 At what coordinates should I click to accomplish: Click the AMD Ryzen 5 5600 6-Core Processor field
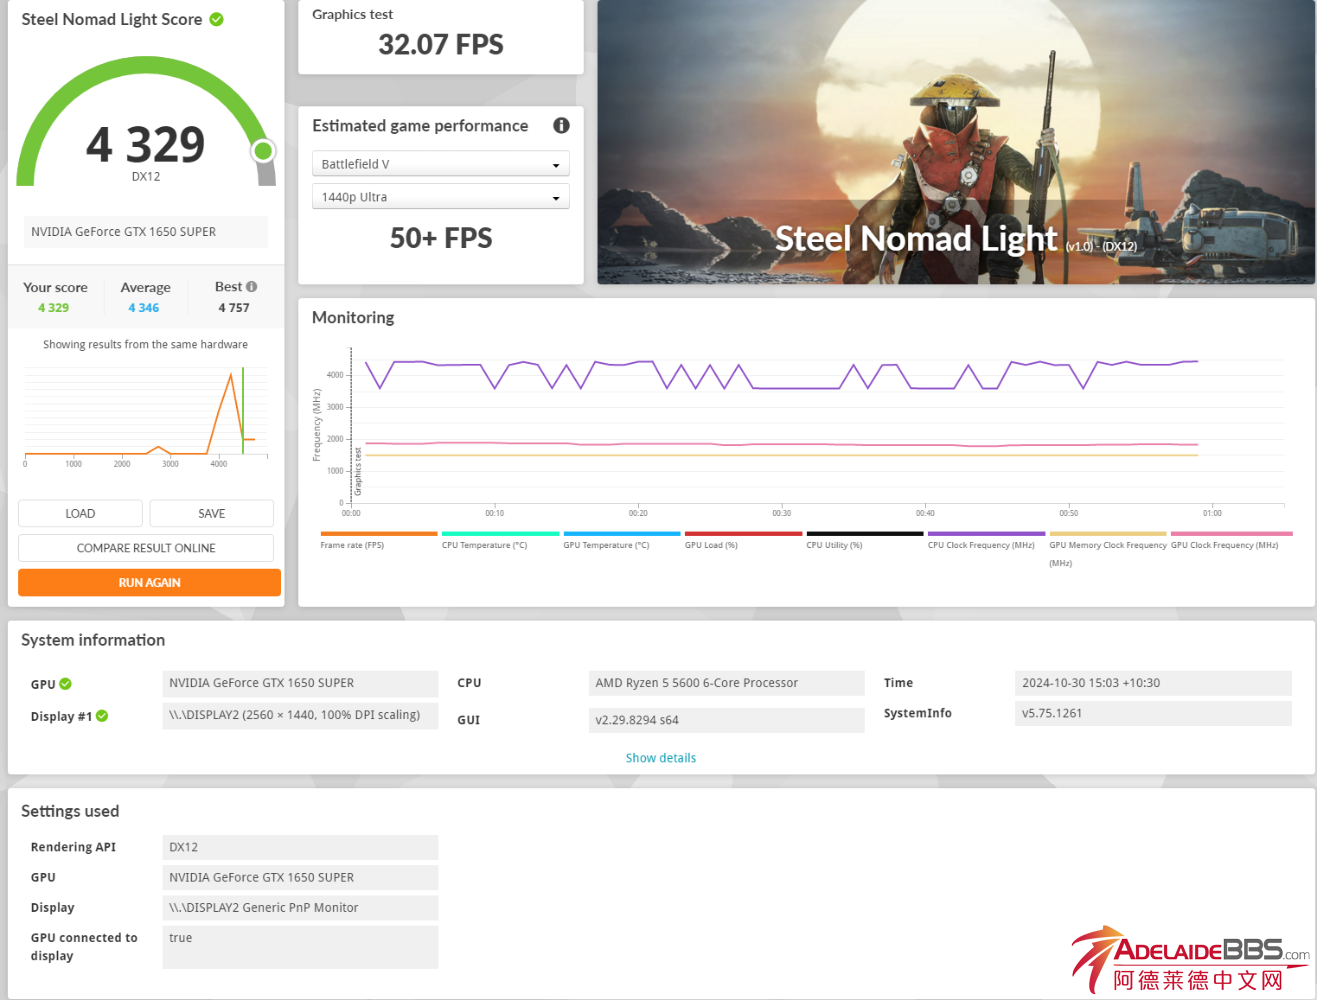[727, 683]
